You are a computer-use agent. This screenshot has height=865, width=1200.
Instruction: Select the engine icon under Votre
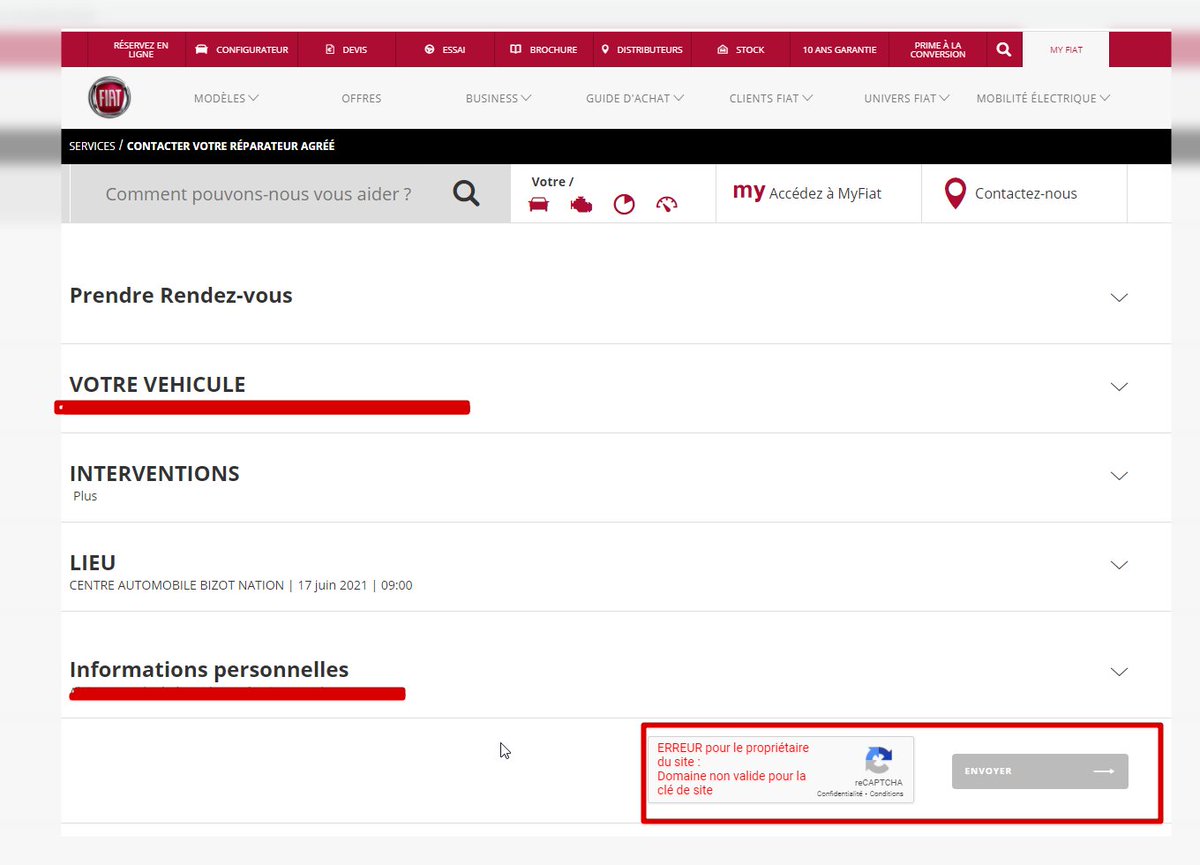click(x=581, y=205)
